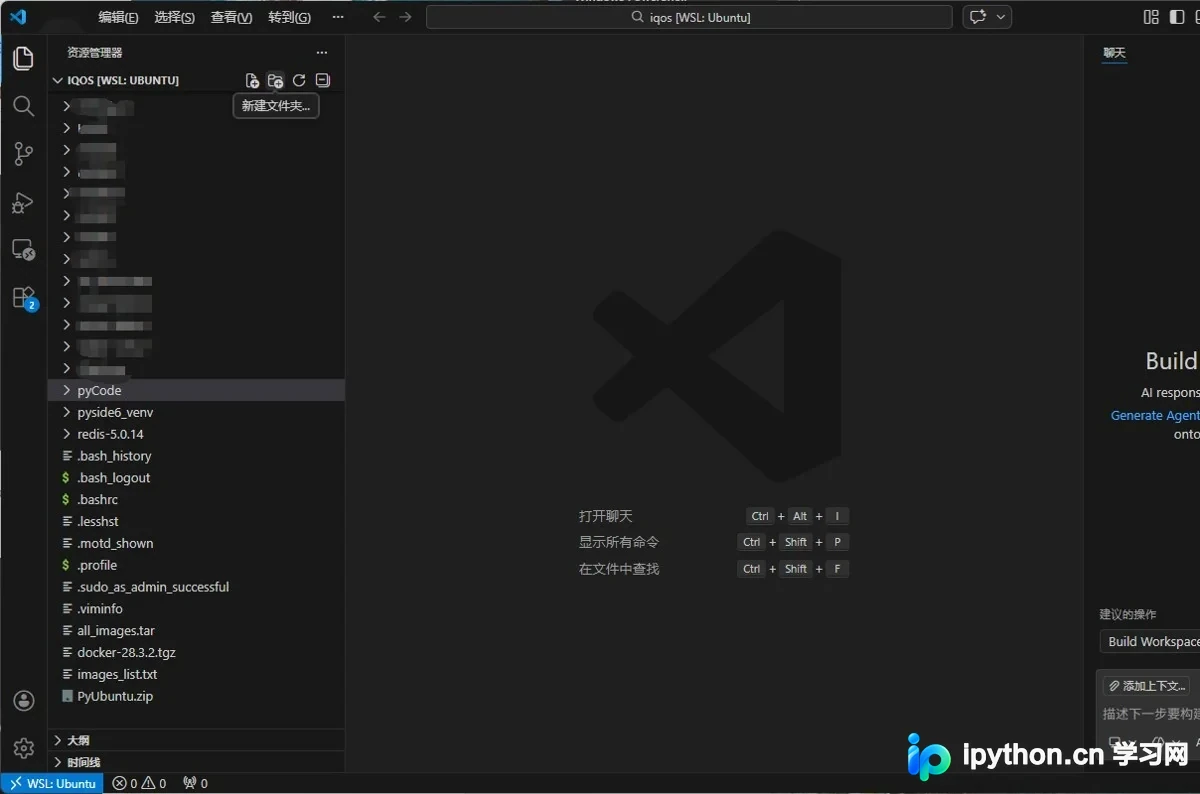The height and width of the screenshot is (794, 1200).
Task: Open the 查看(V) menu
Action: 231,17
